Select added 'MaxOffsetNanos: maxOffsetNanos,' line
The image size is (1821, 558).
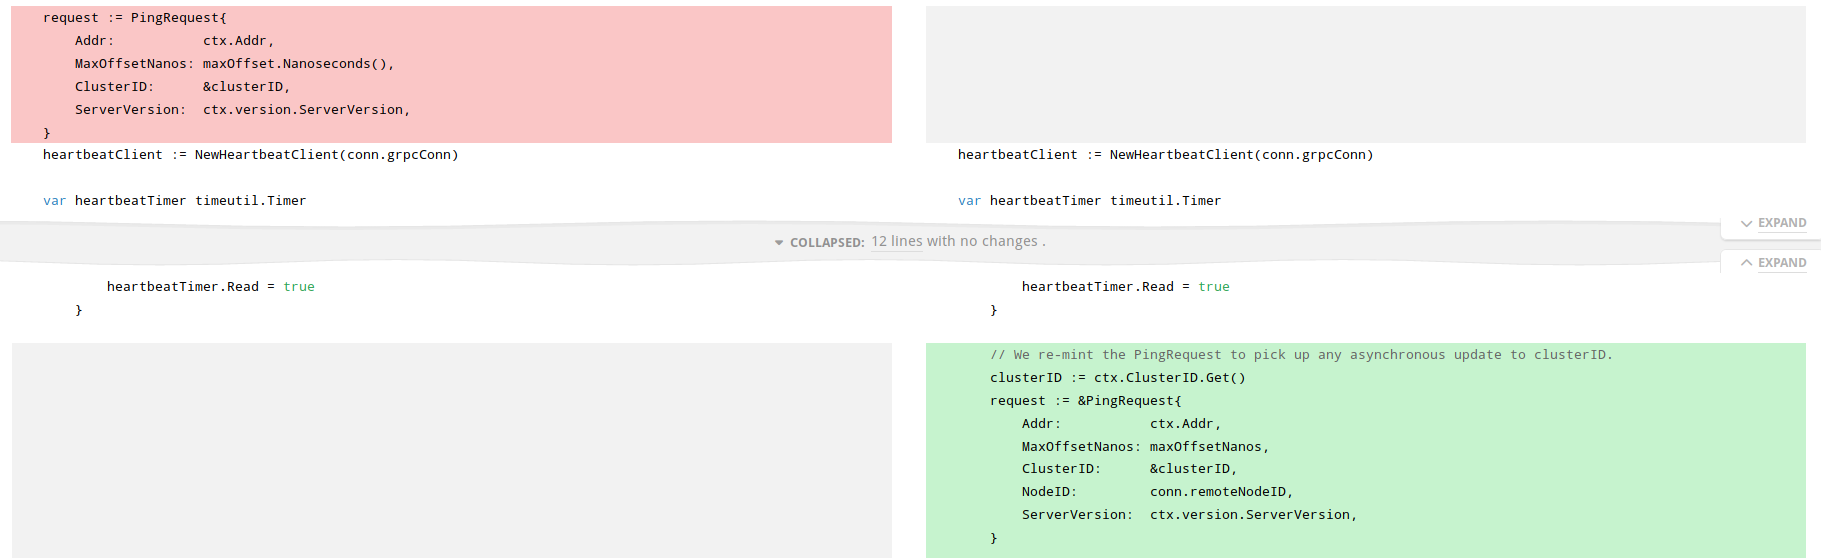1145,447
